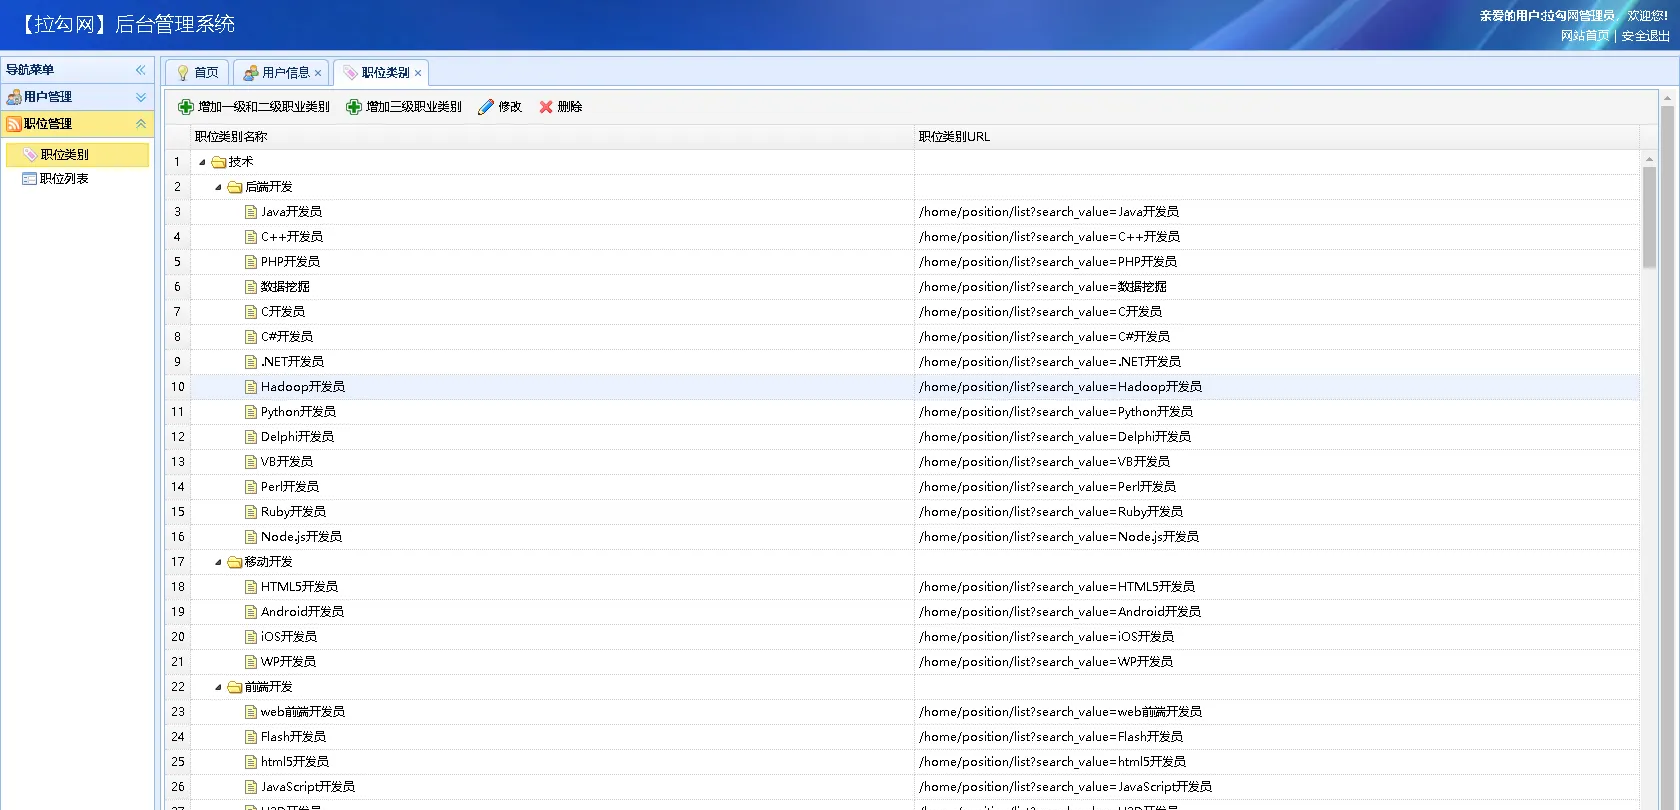Click the 安全退出 logout link
Viewport: 1680px width, 810px height.
[1645, 36]
